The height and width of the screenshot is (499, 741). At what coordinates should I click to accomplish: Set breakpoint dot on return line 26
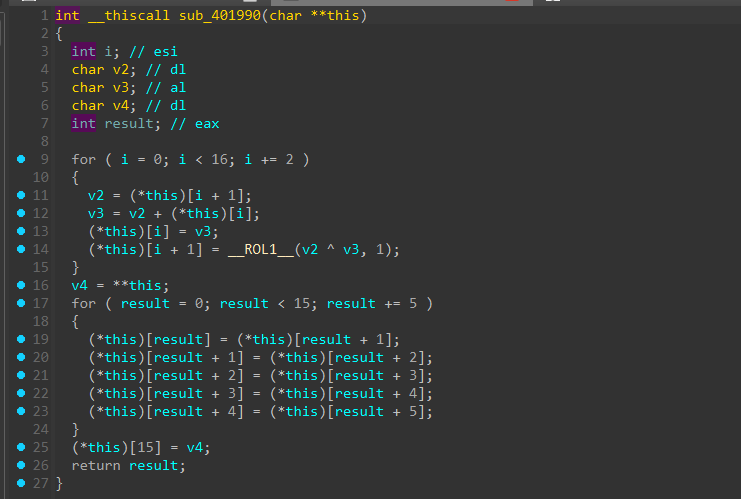coord(21,465)
